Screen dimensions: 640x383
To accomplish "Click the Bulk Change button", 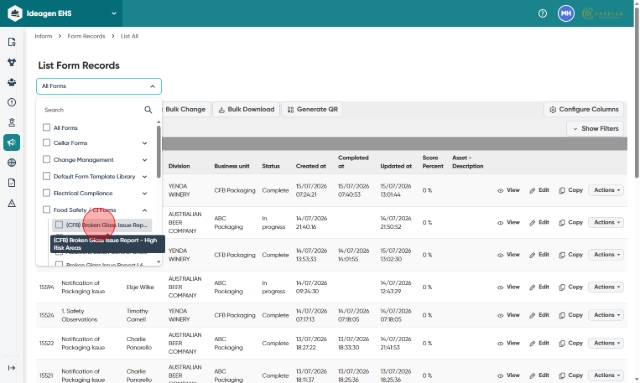I will [x=186, y=109].
